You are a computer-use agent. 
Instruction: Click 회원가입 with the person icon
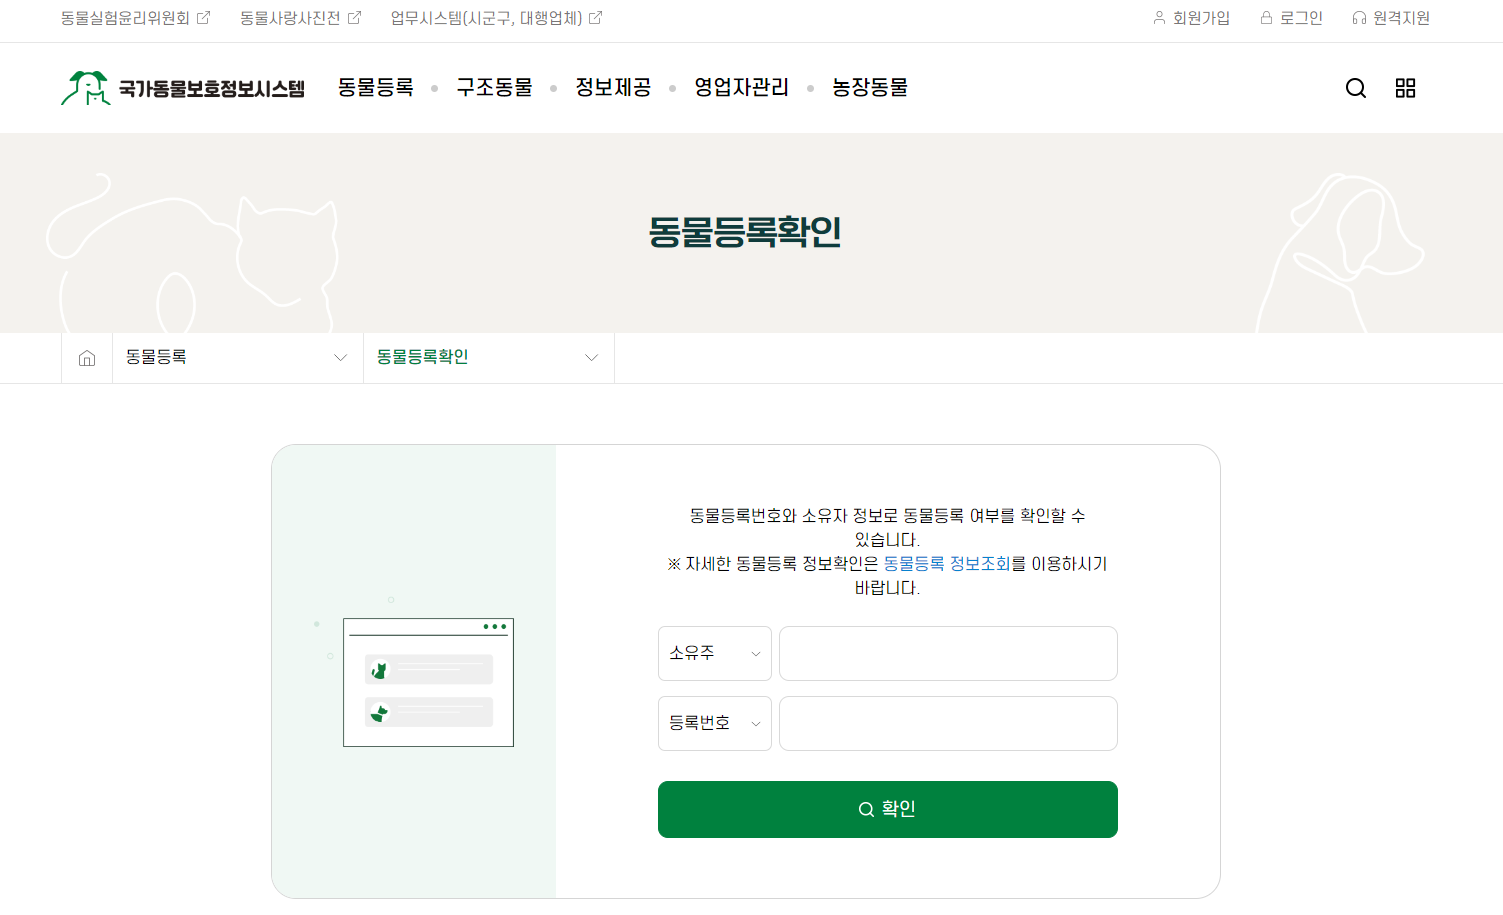pos(1191,18)
